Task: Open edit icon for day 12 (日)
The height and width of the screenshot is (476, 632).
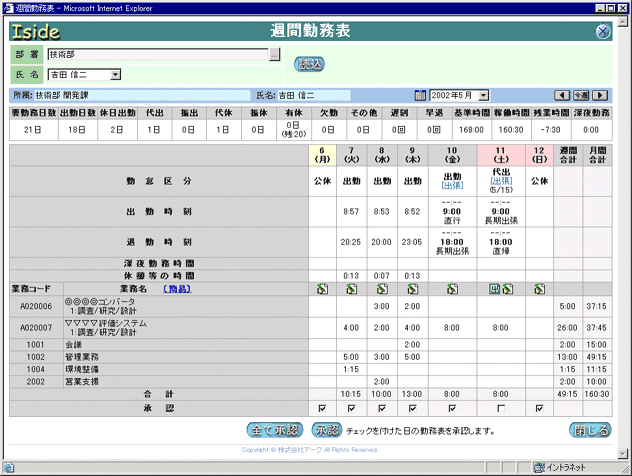Action: tap(539, 289)
